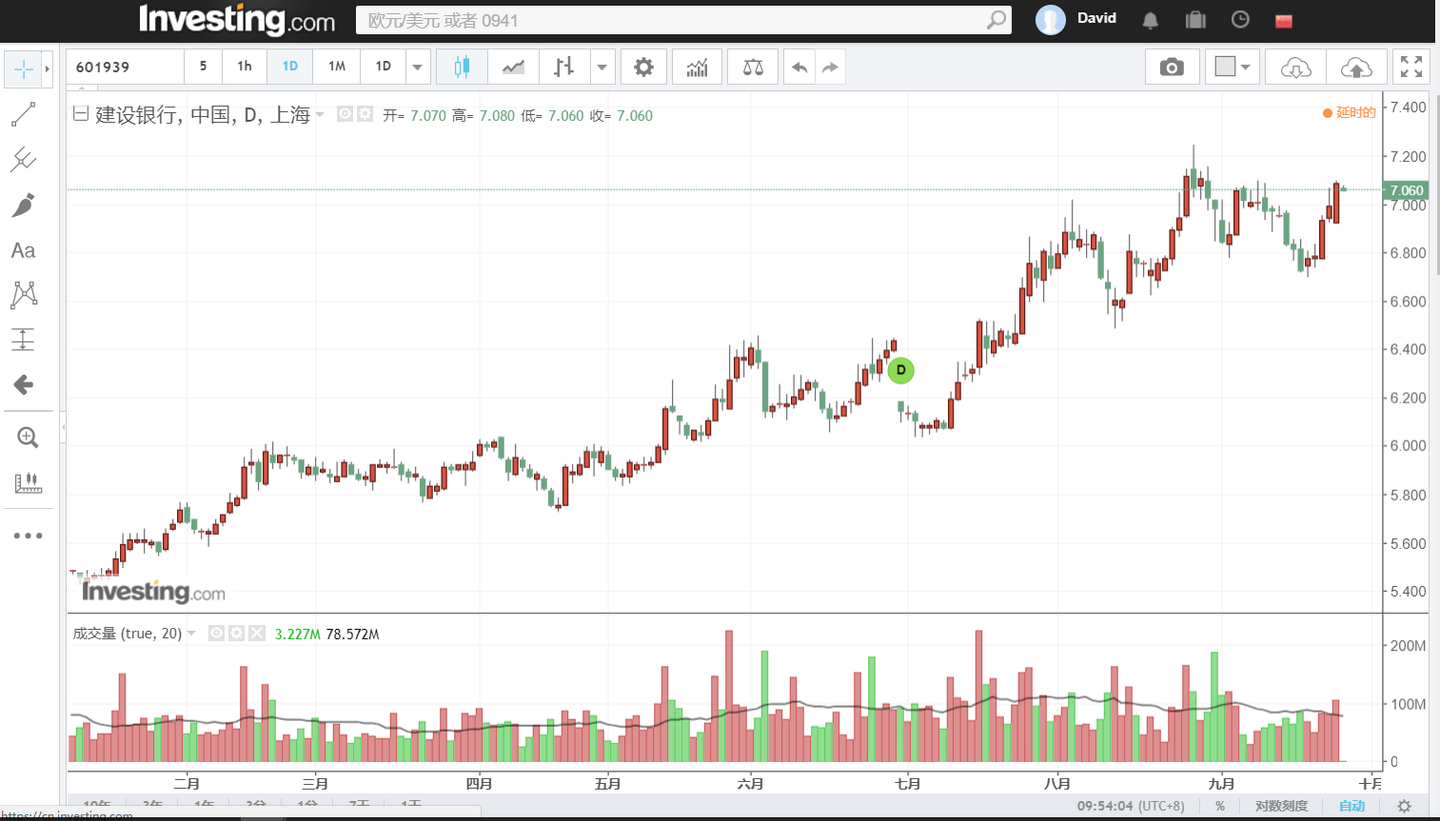Toggle the candlestick chart style
1440x821 pixels.
click(x=459, y=66)
